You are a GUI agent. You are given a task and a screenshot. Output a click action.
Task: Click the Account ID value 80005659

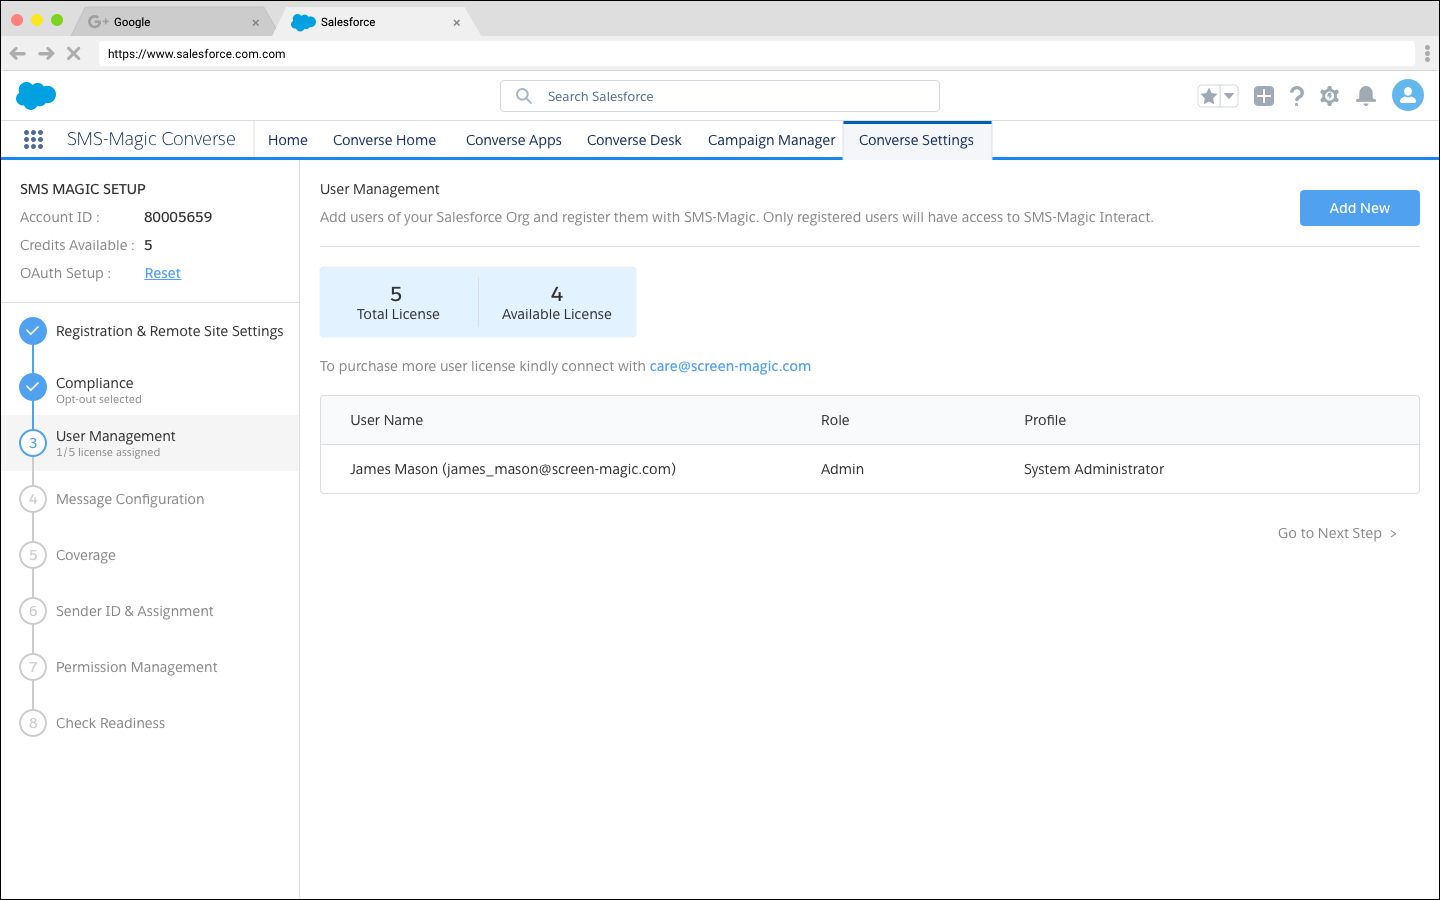[178, 217]
